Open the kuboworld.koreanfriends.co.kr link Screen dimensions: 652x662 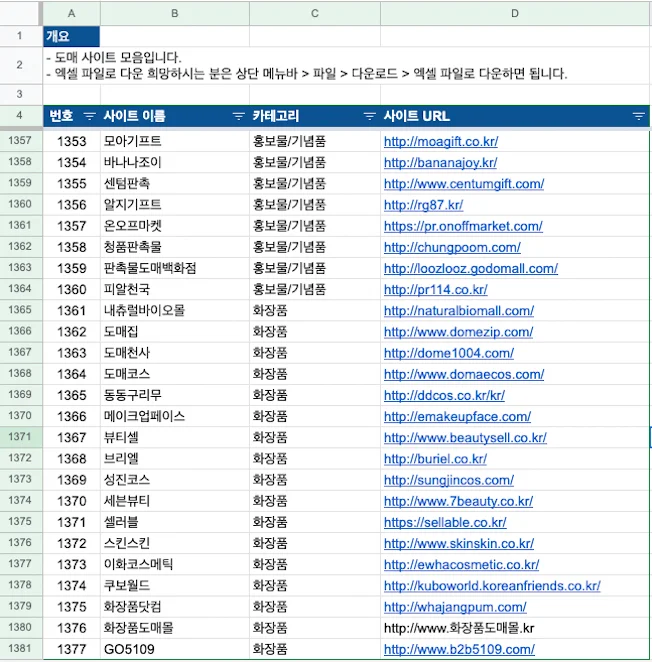click(492, 586)
